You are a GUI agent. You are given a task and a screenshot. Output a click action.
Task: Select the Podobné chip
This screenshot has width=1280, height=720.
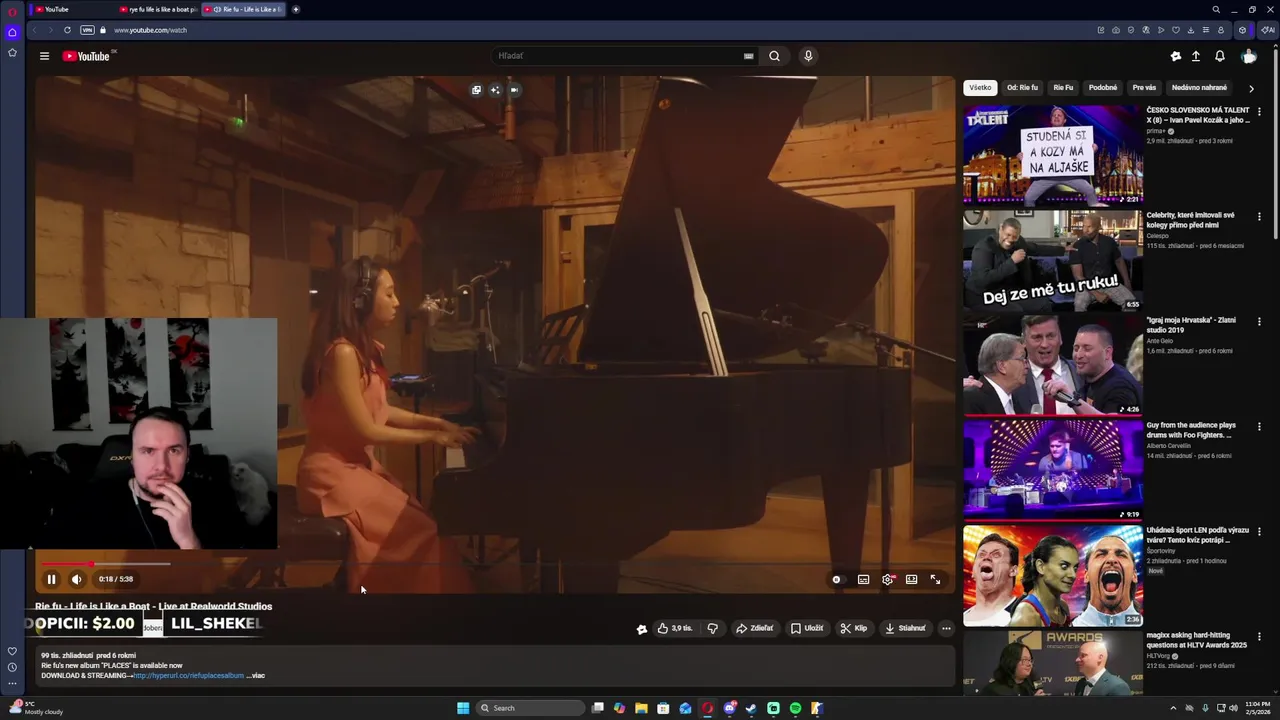click(1103, 88)
